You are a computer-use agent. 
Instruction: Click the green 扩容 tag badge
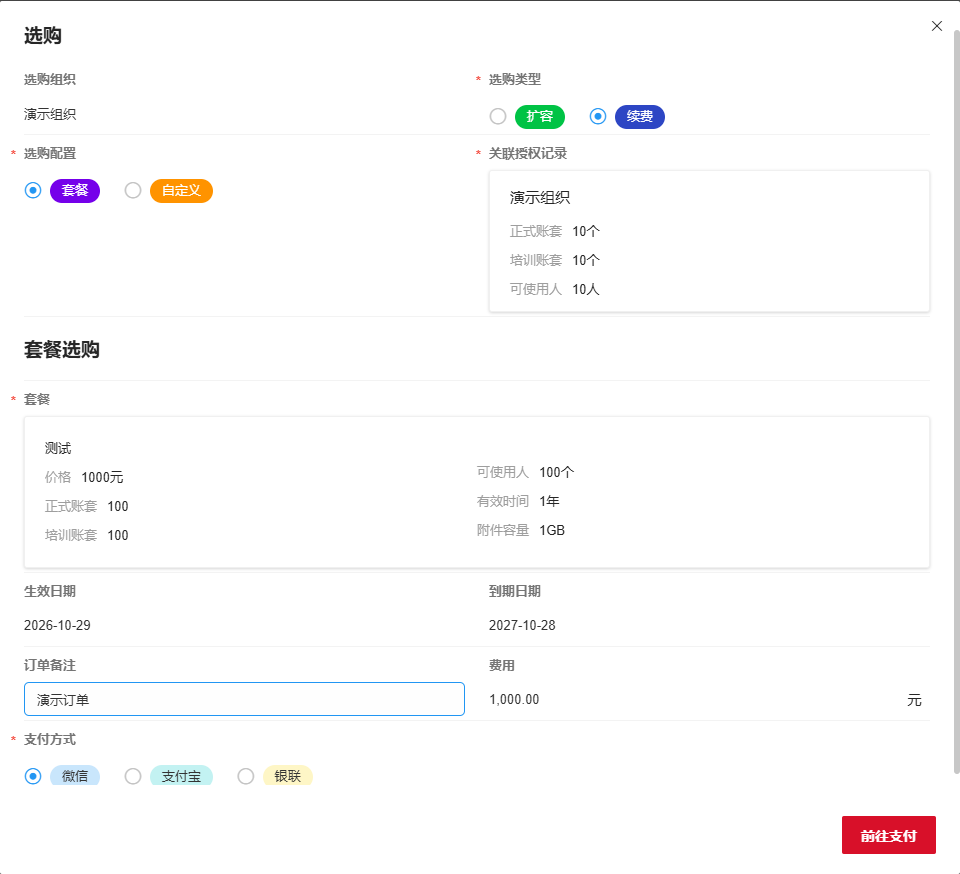[x=539, y=116]
